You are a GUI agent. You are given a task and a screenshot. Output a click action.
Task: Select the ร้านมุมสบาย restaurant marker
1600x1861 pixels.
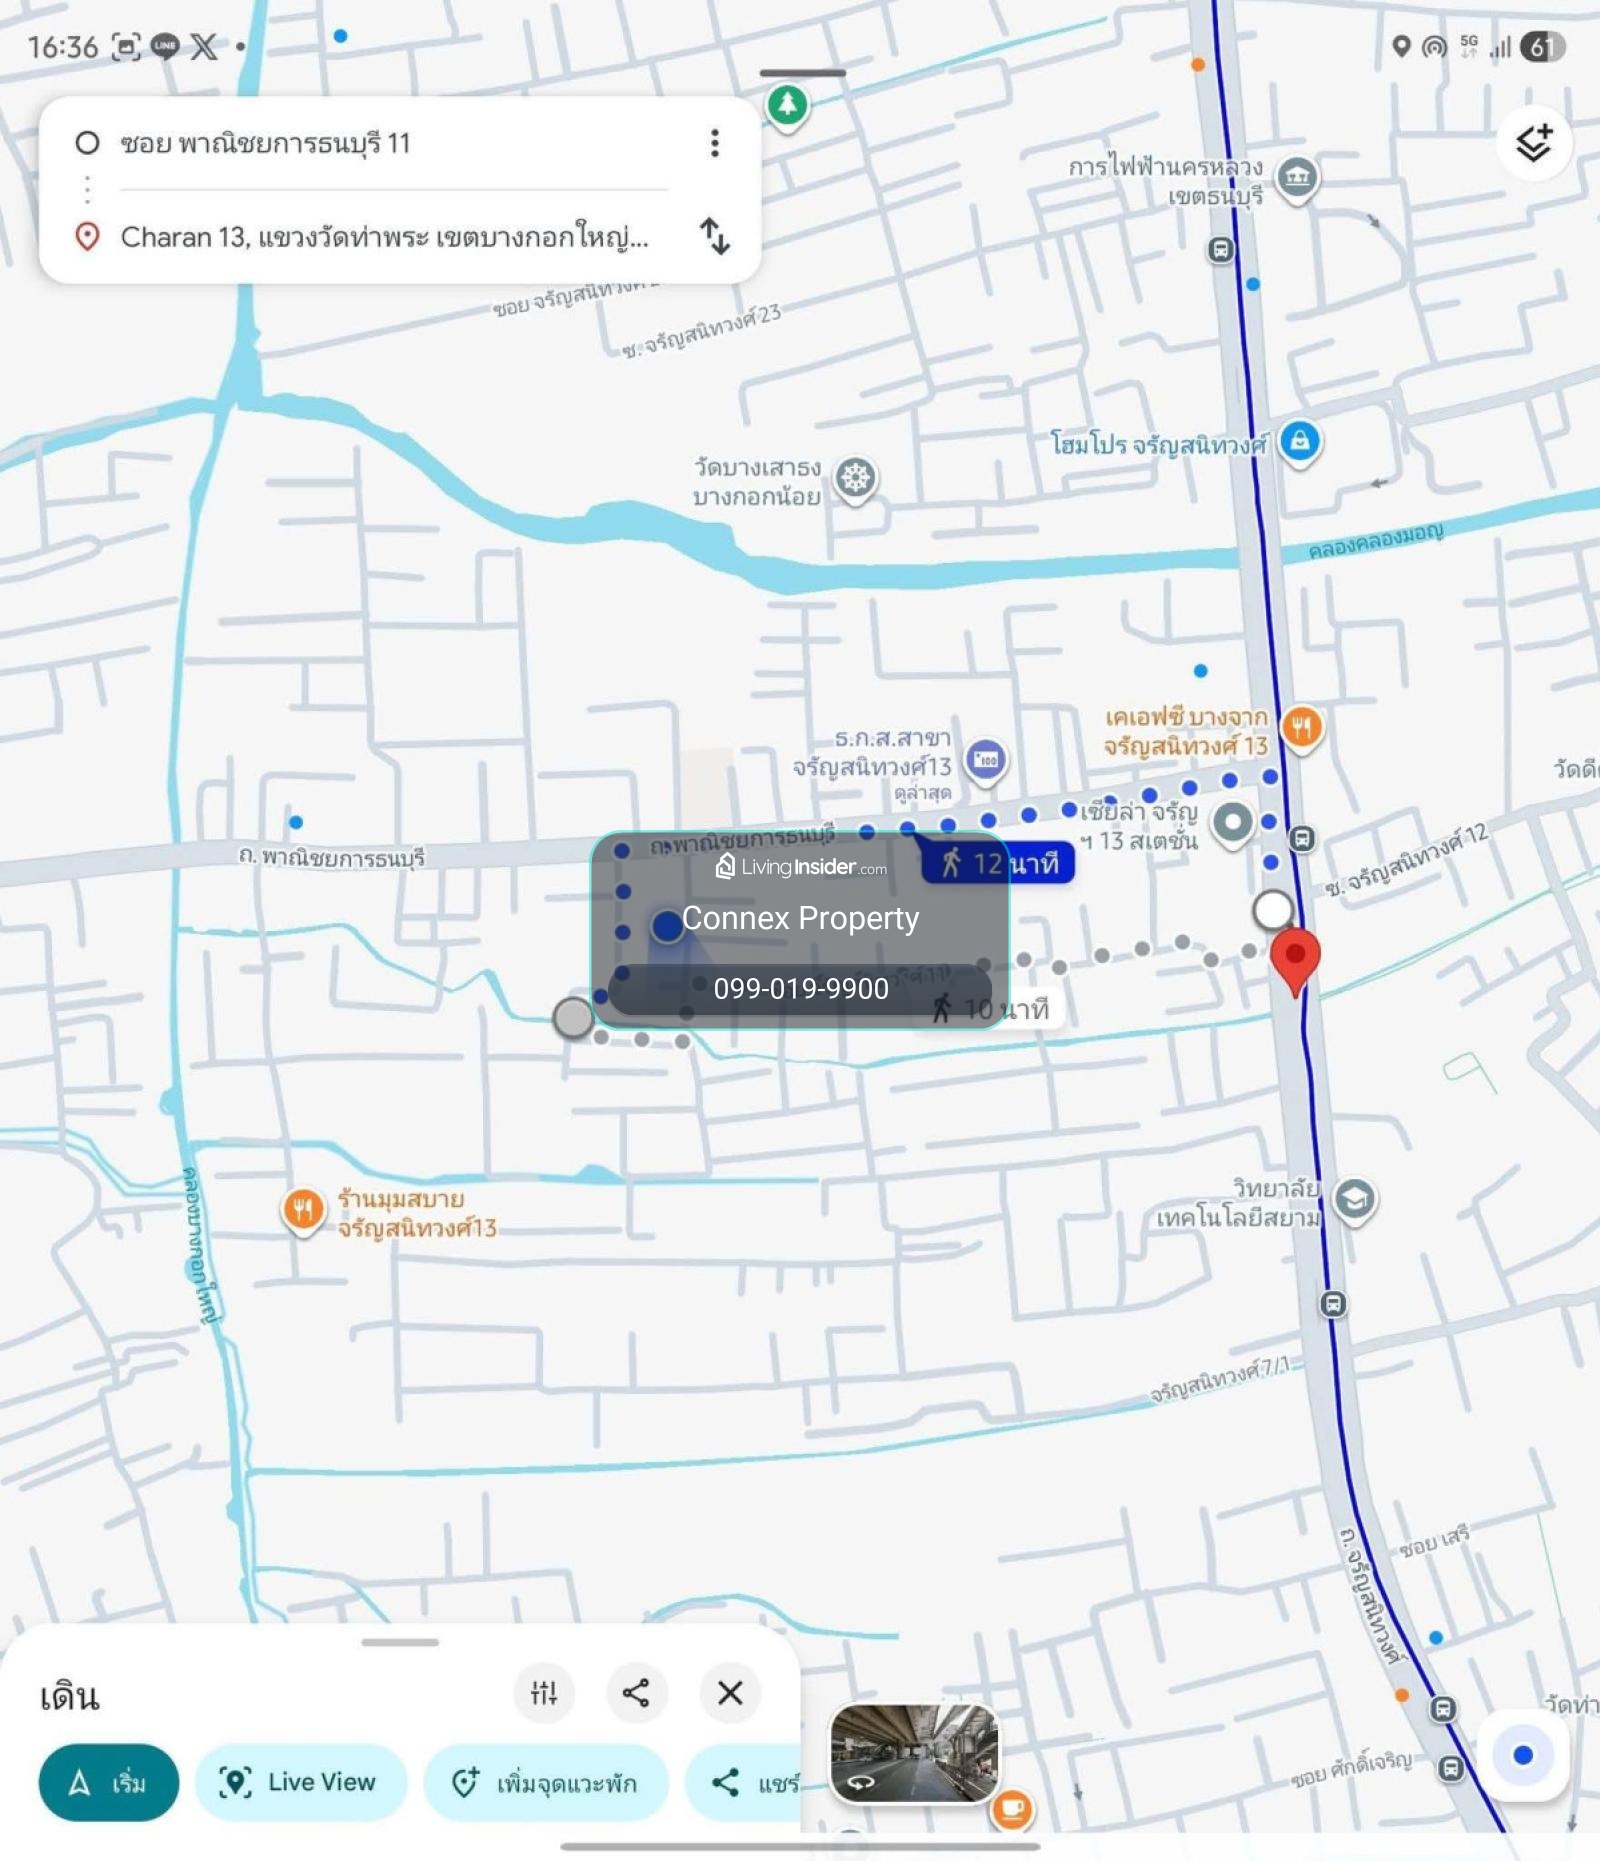pyautogui.click(x=302, y=1209)
